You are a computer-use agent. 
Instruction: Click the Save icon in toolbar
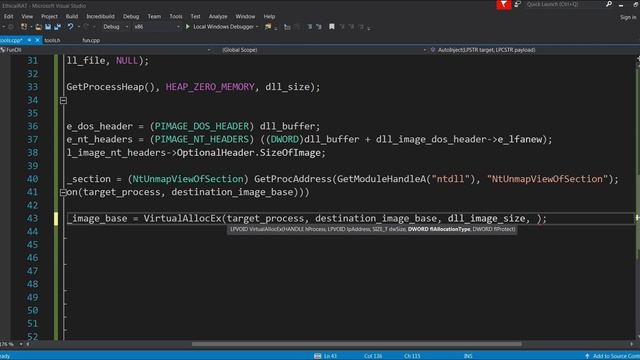(48, 27)
